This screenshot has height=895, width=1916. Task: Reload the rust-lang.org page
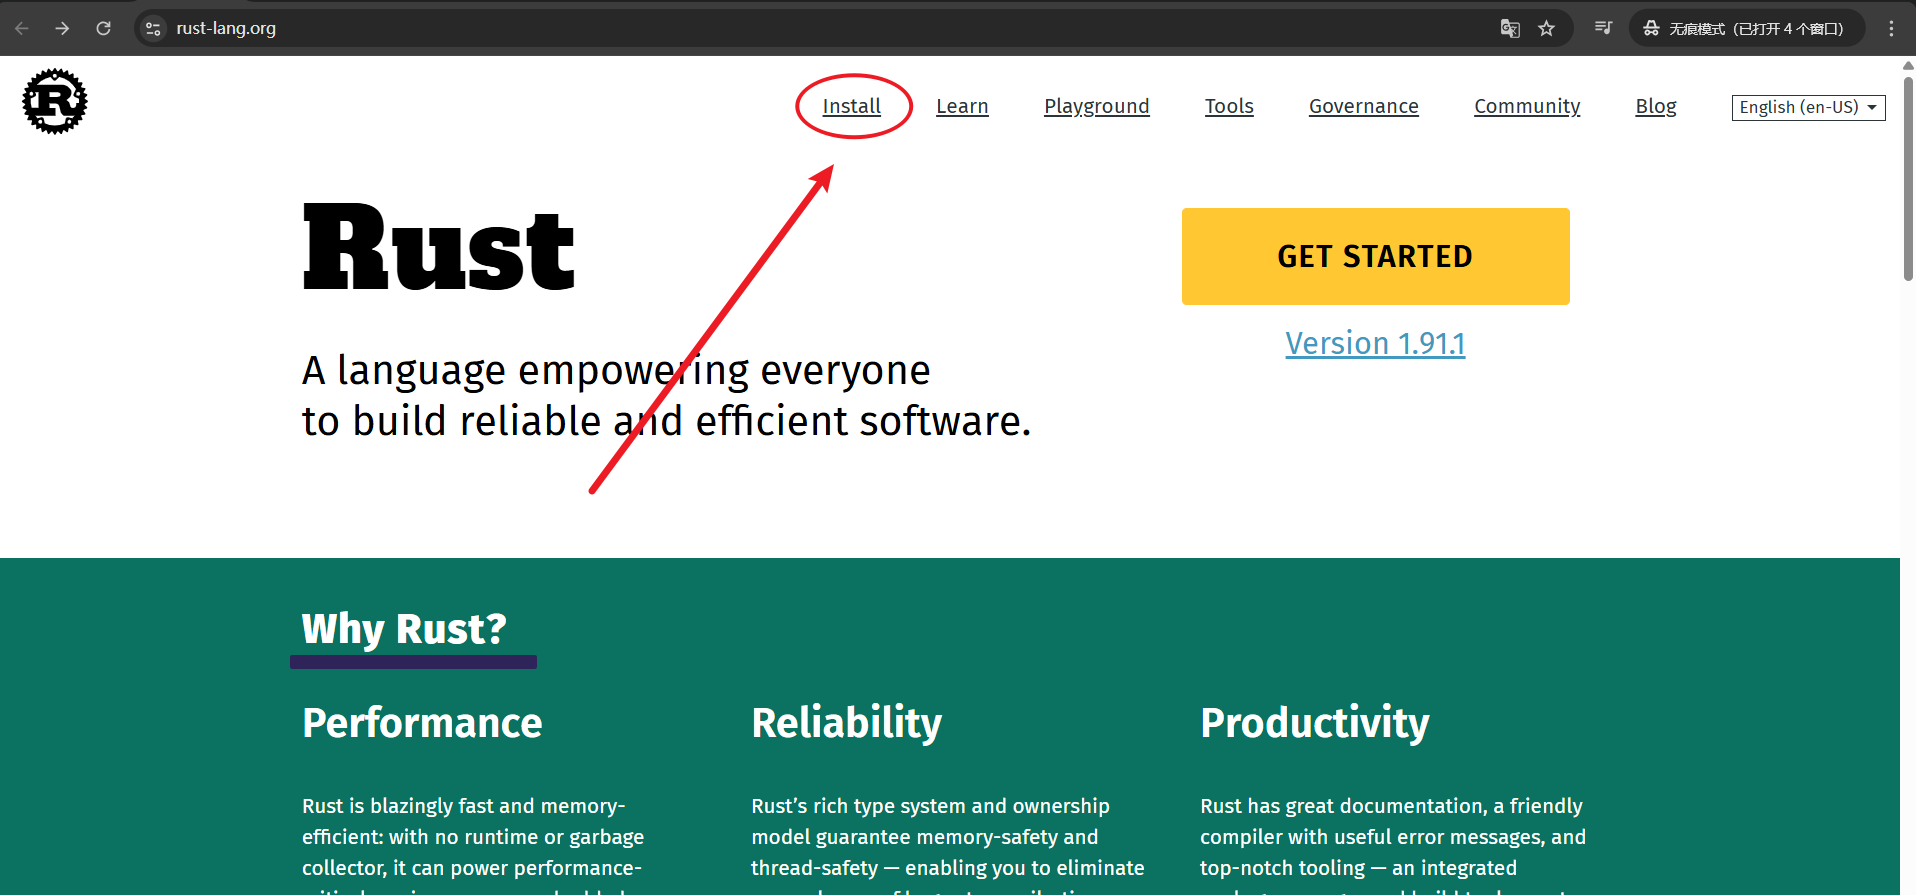[103, 28]
